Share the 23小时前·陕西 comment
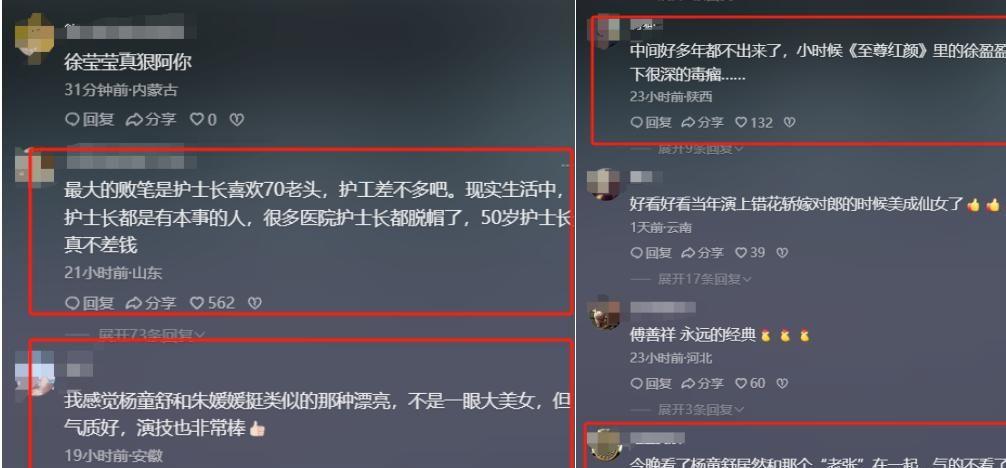The height and width of the screenshot is (468, 1006). coord(702,122)
